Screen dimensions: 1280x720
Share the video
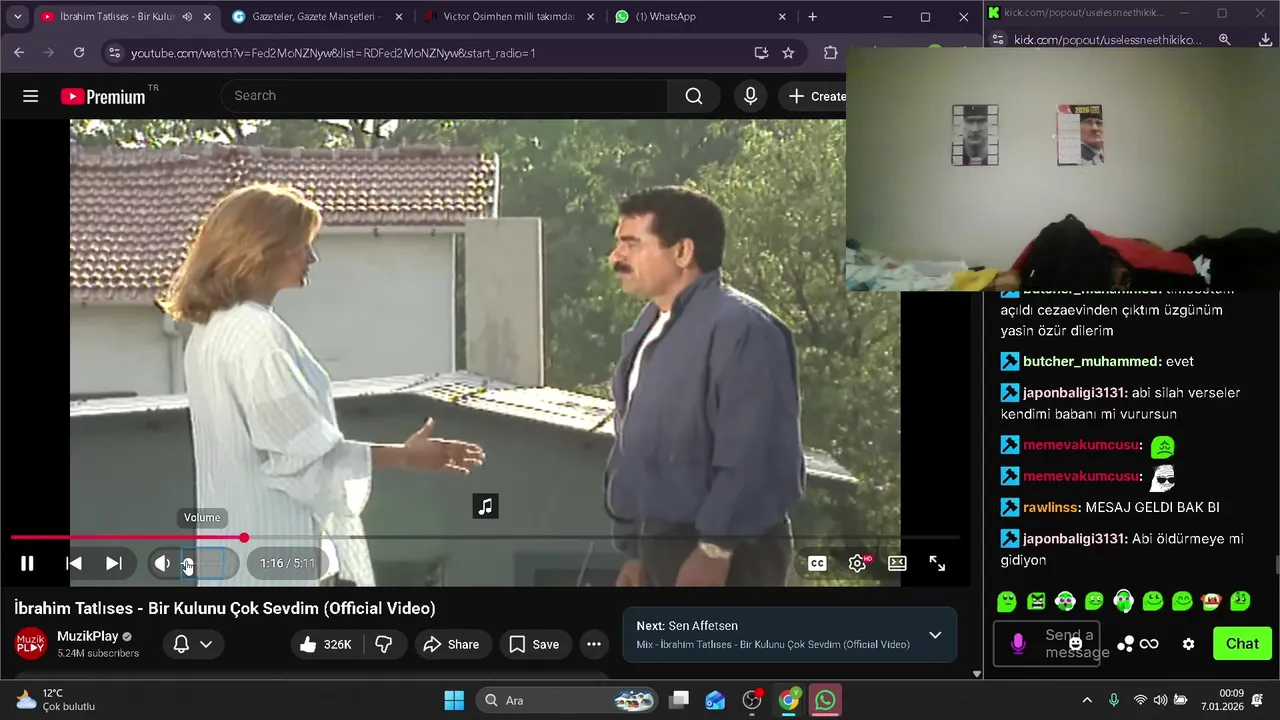click(451, 645)
